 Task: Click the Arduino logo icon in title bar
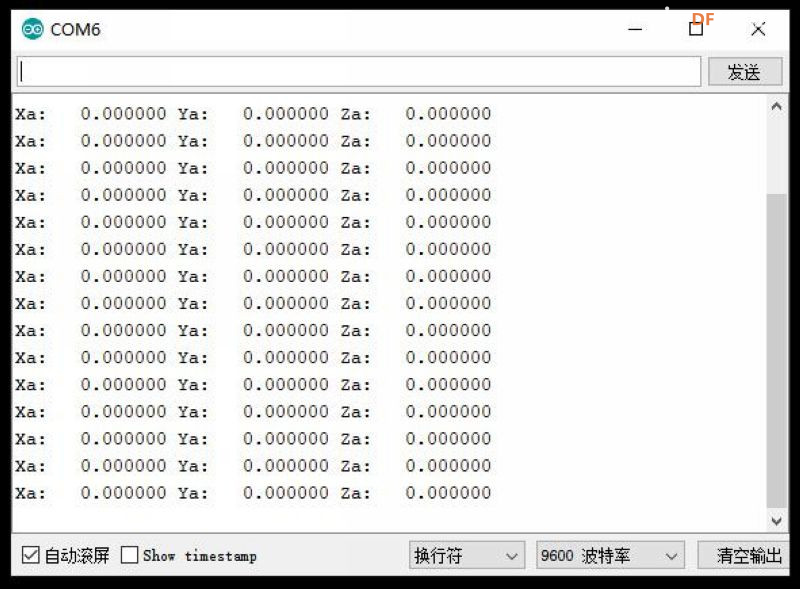[33, 29]
